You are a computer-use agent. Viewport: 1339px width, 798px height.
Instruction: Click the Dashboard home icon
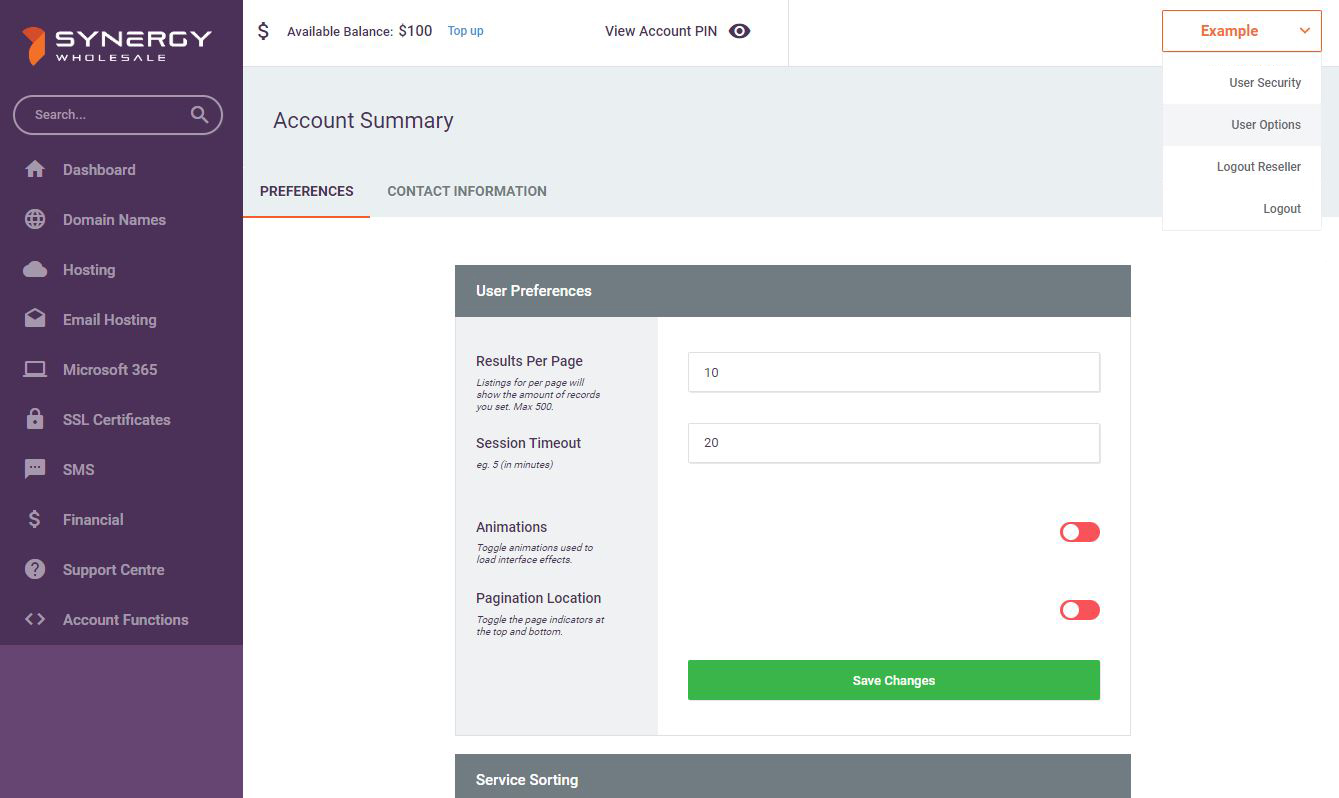(35, 170)
